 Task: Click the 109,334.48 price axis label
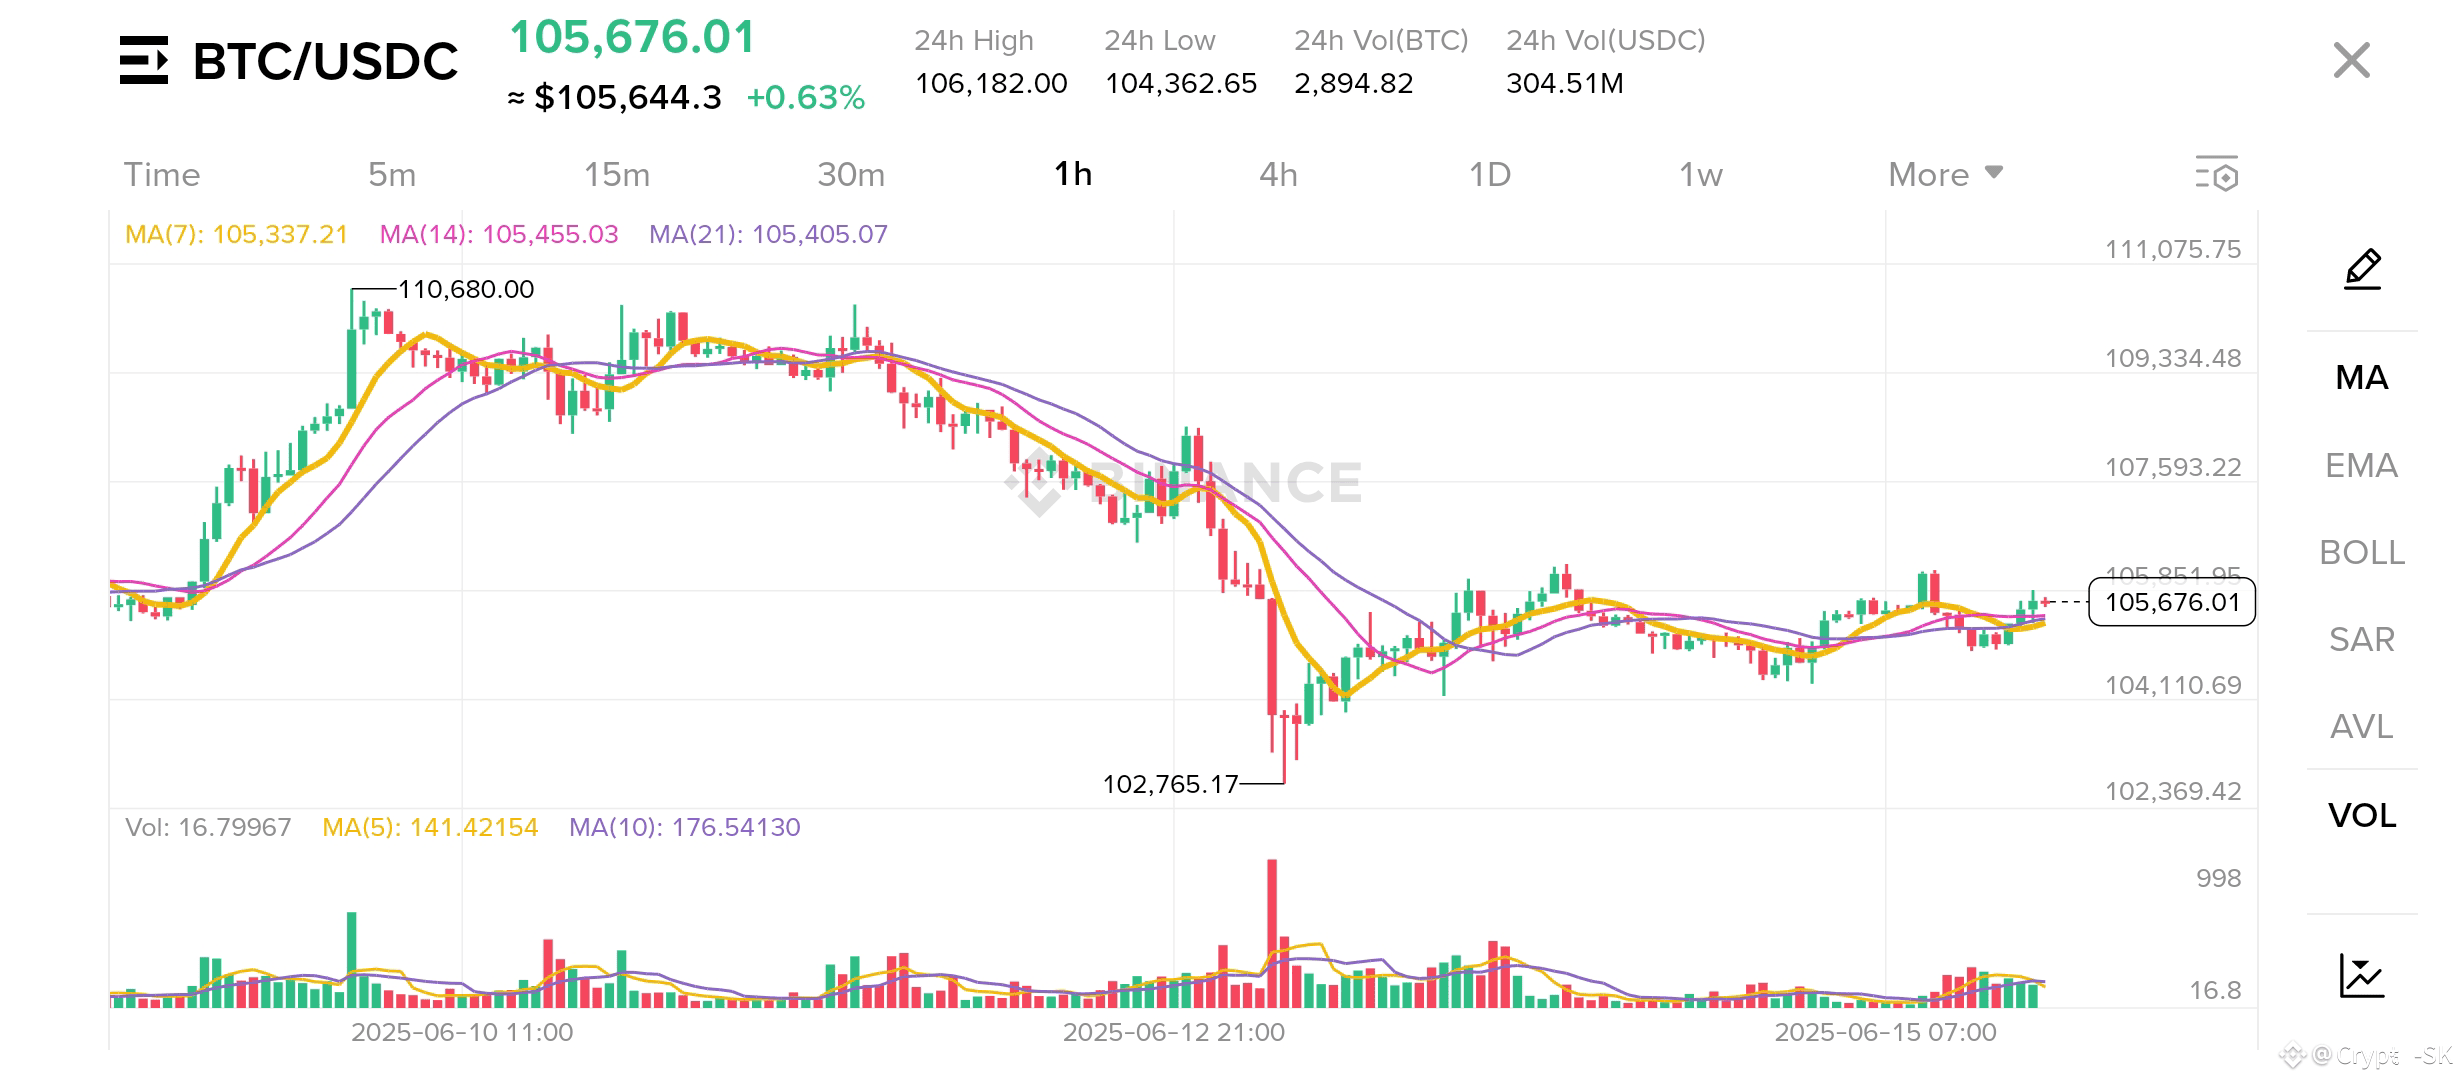click(2173, 358)
